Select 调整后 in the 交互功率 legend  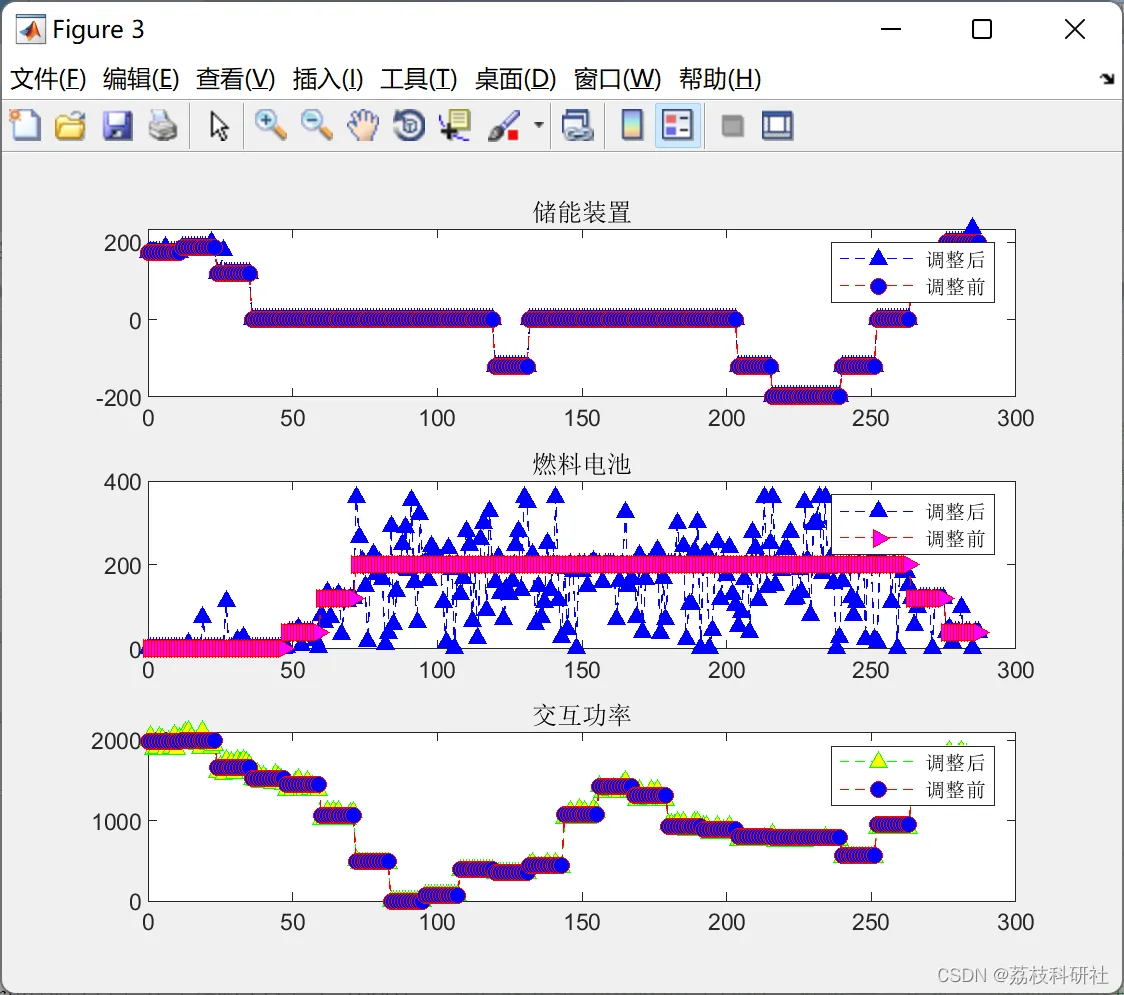(x=955, y=762)
